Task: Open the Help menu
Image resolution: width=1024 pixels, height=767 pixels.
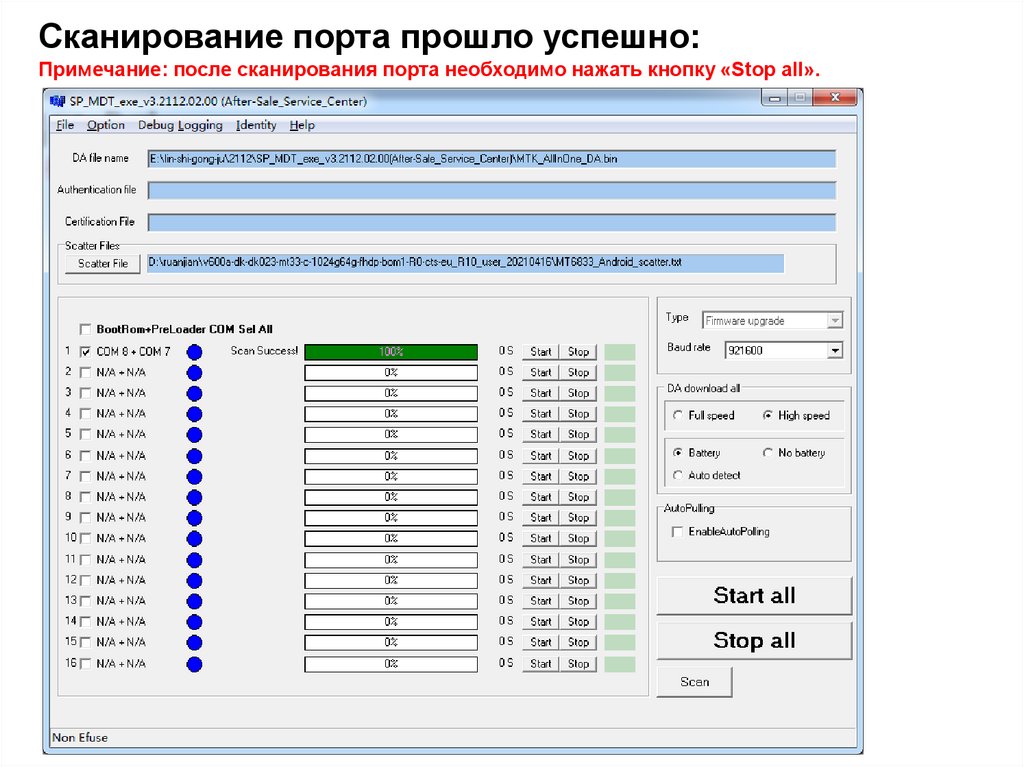Action: 302,125
